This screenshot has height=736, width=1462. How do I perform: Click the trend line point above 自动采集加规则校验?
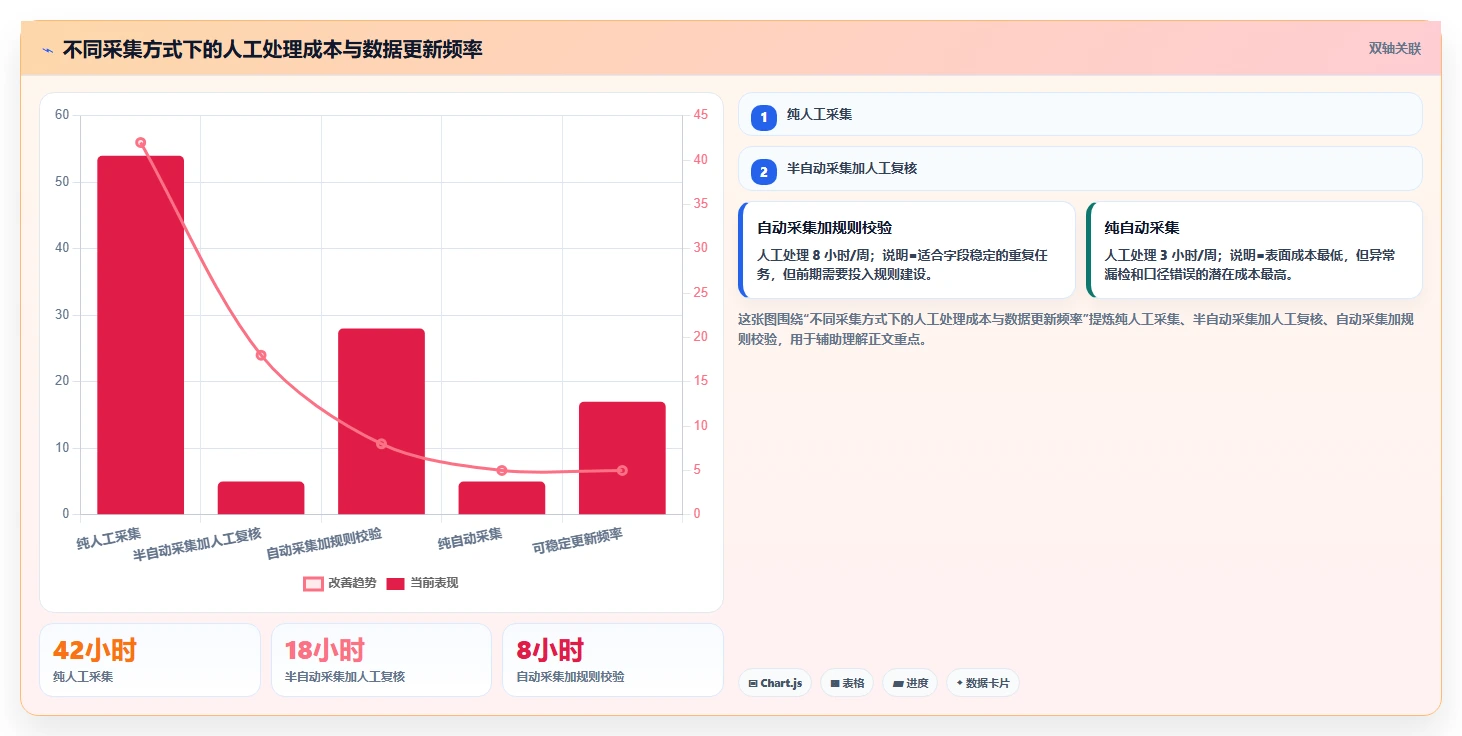[x=381, y=443]
